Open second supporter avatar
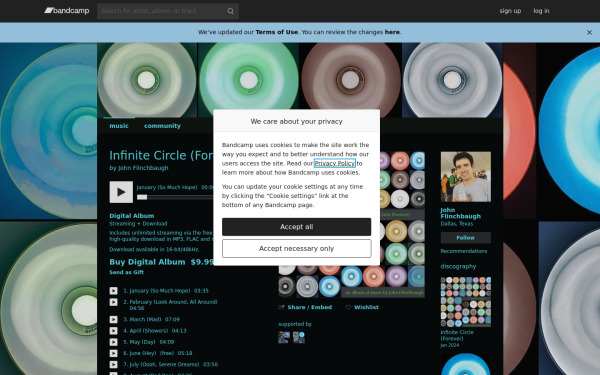600x375 pixels. point(299,337)
